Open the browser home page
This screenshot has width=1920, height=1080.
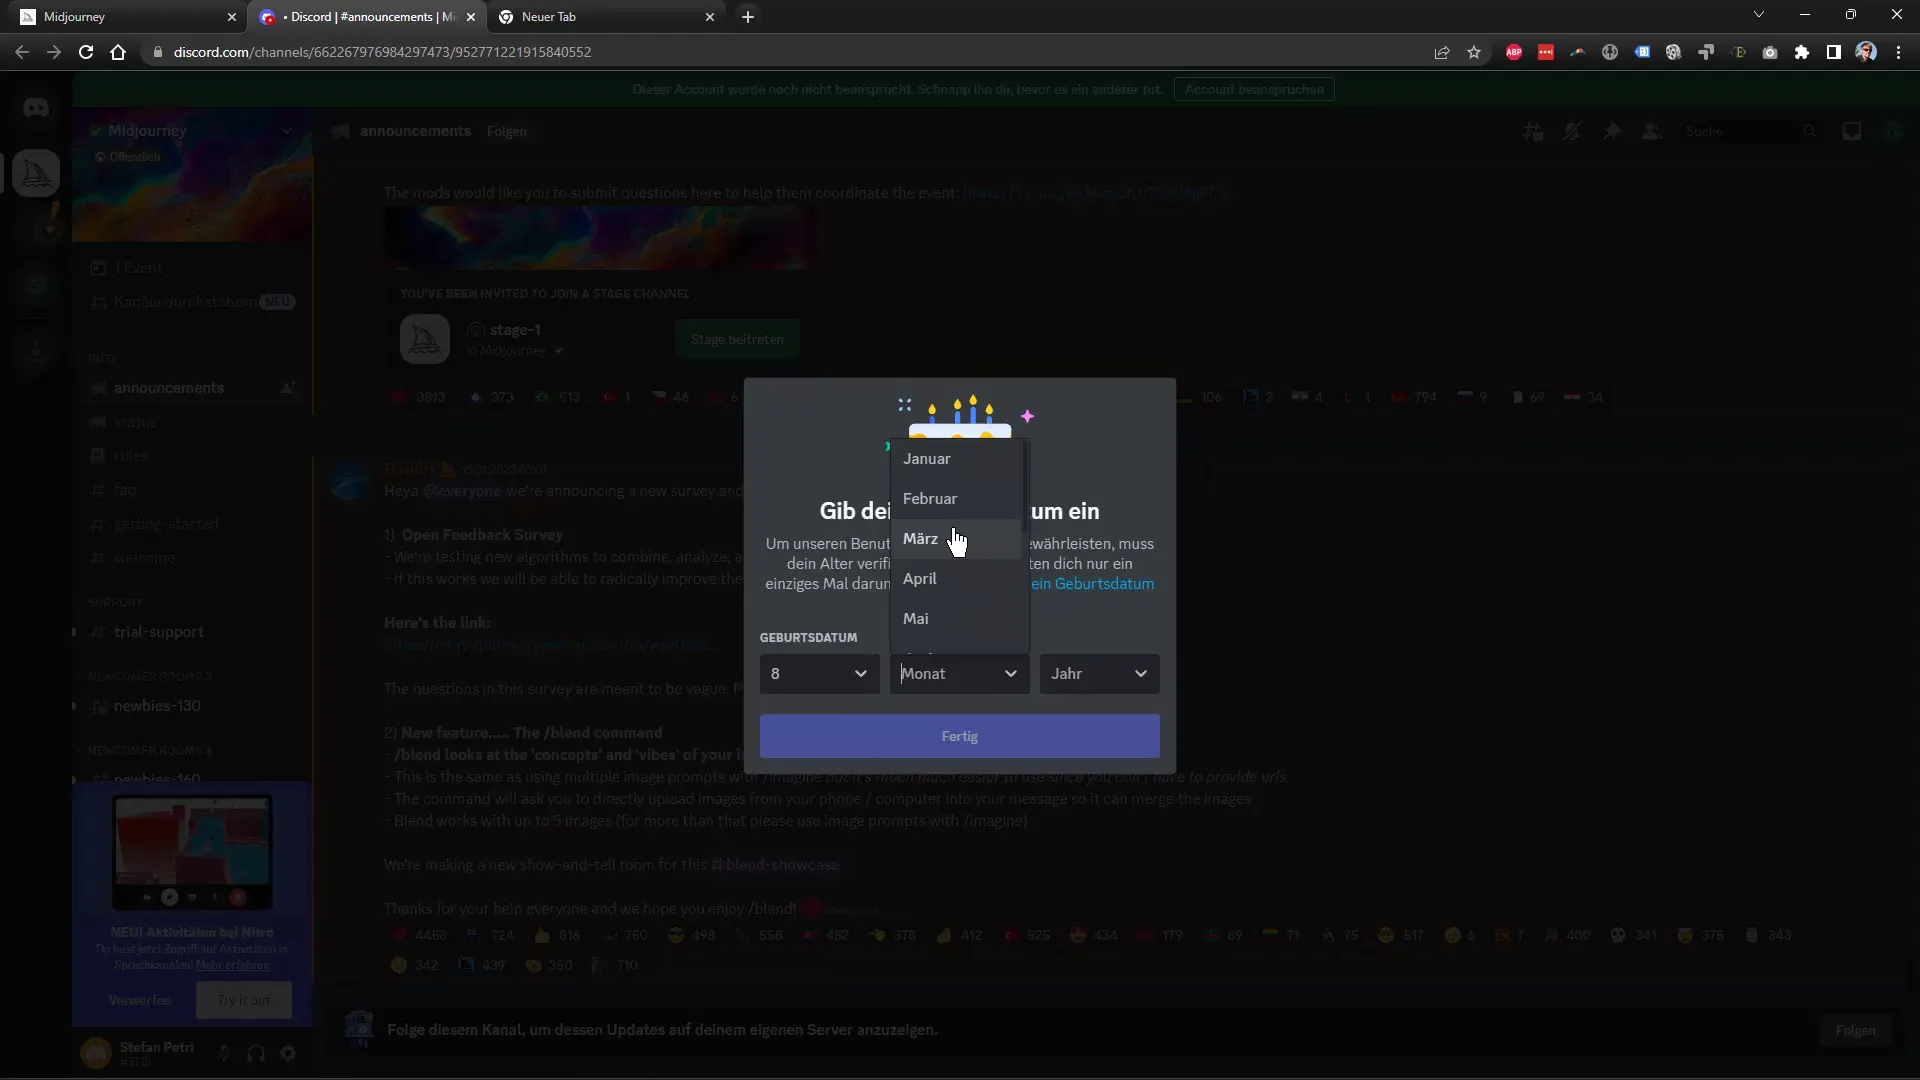coord(118,52)
